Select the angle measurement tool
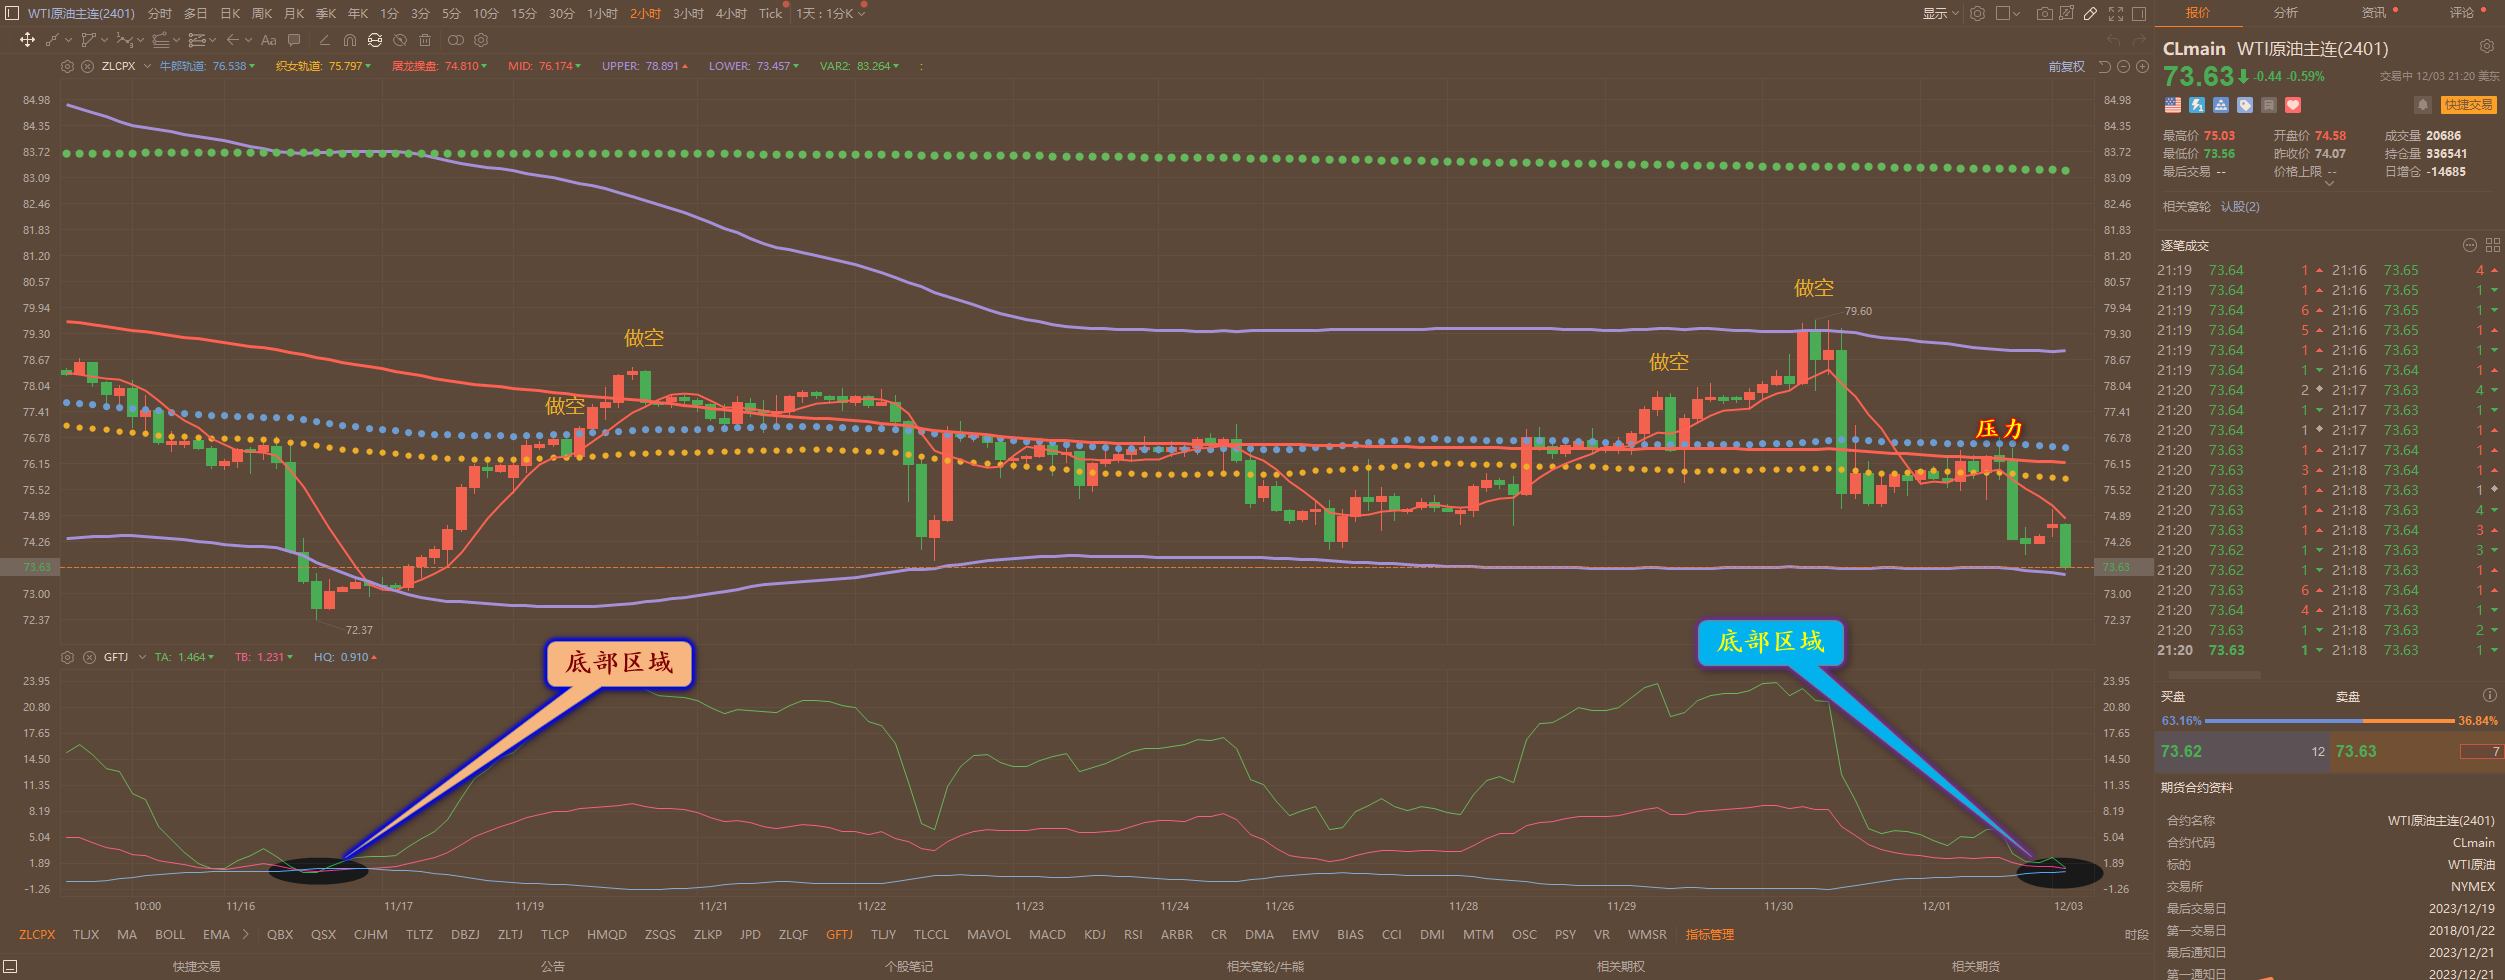The image size is (2505, 980). [324, 40]
